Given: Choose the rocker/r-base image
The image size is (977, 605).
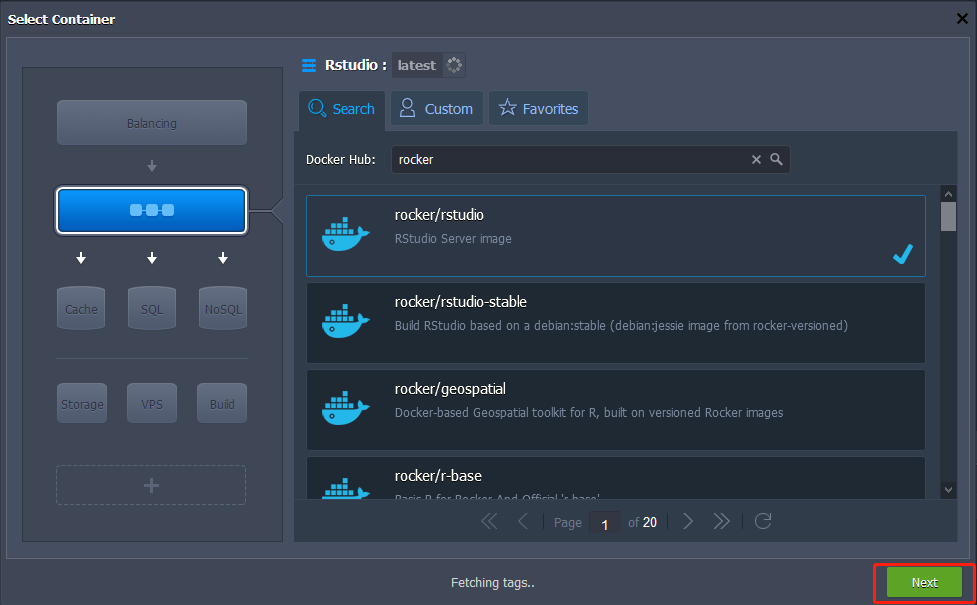Looking at the screenshot, I should 615,479.
